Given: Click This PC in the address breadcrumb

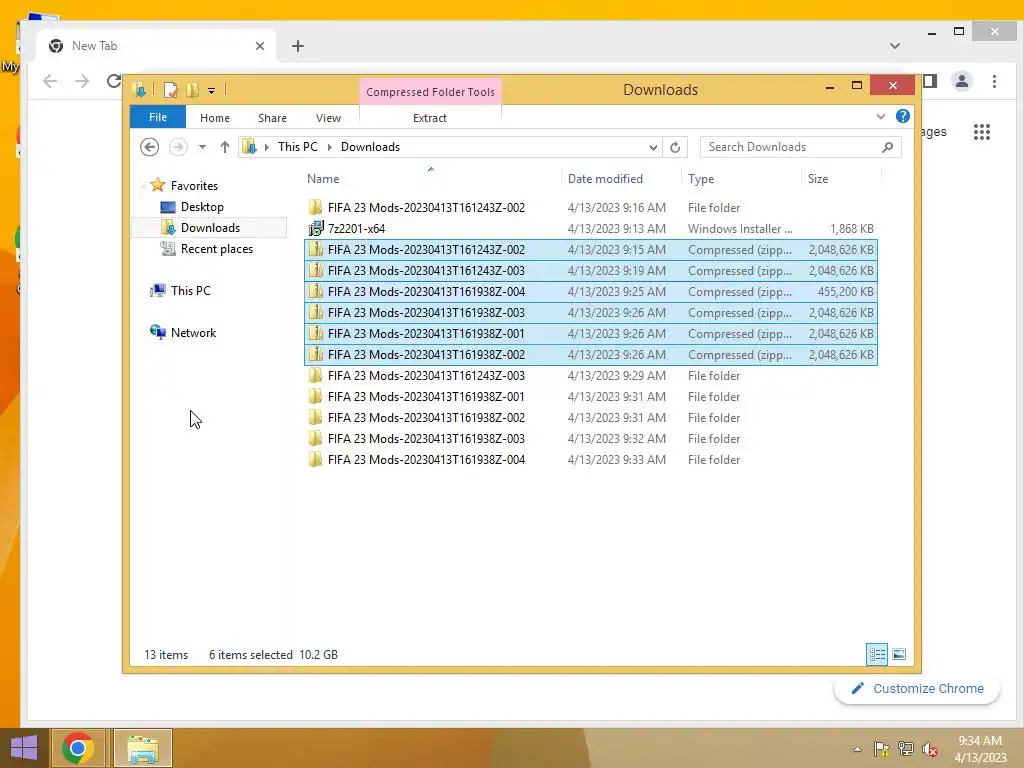Looking at the screenshot, I should pos(297,147).
